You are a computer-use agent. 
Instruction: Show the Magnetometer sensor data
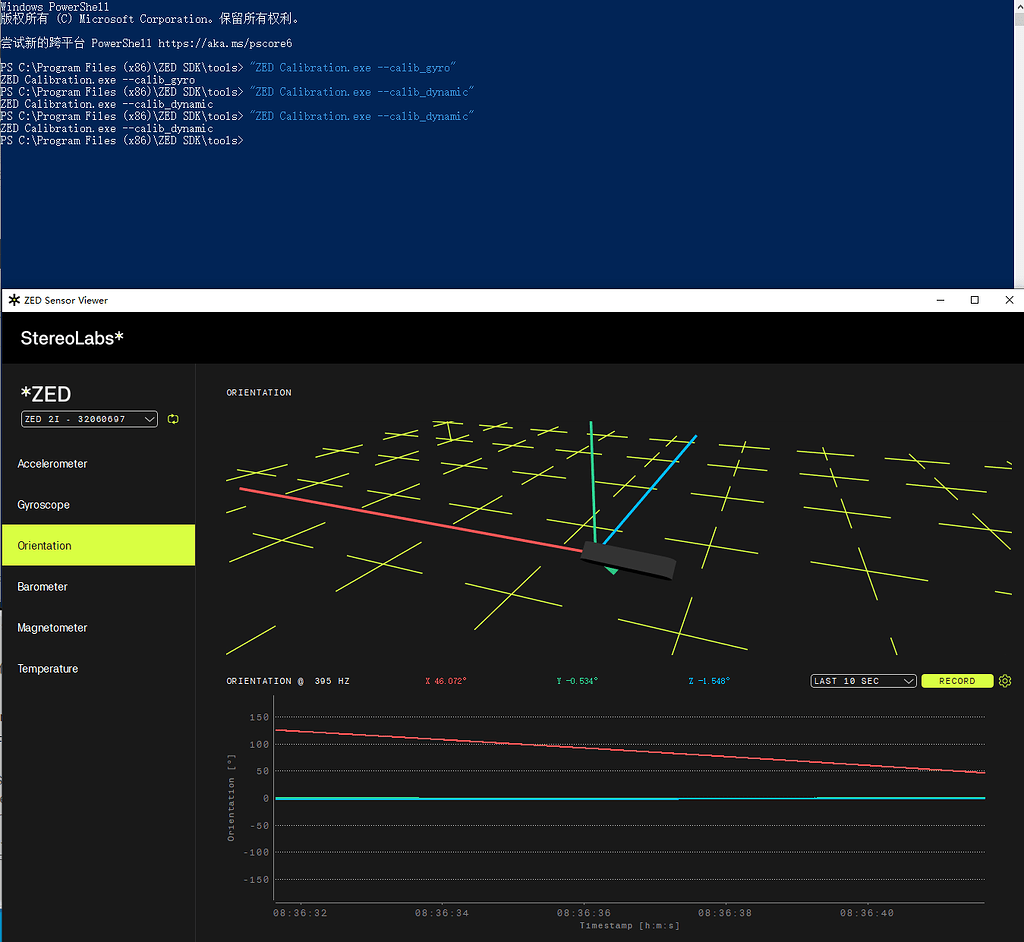pyautogui.click(x=52, y=628)
